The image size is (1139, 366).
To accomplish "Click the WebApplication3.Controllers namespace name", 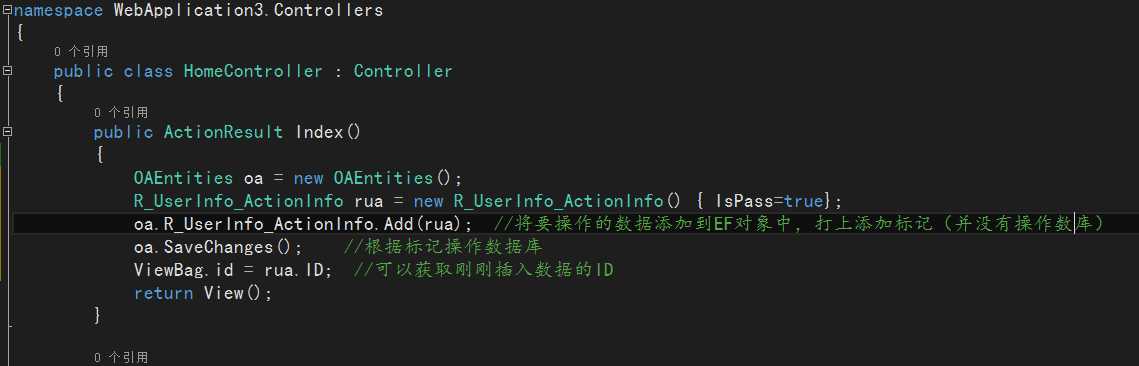I will [248, 10].
